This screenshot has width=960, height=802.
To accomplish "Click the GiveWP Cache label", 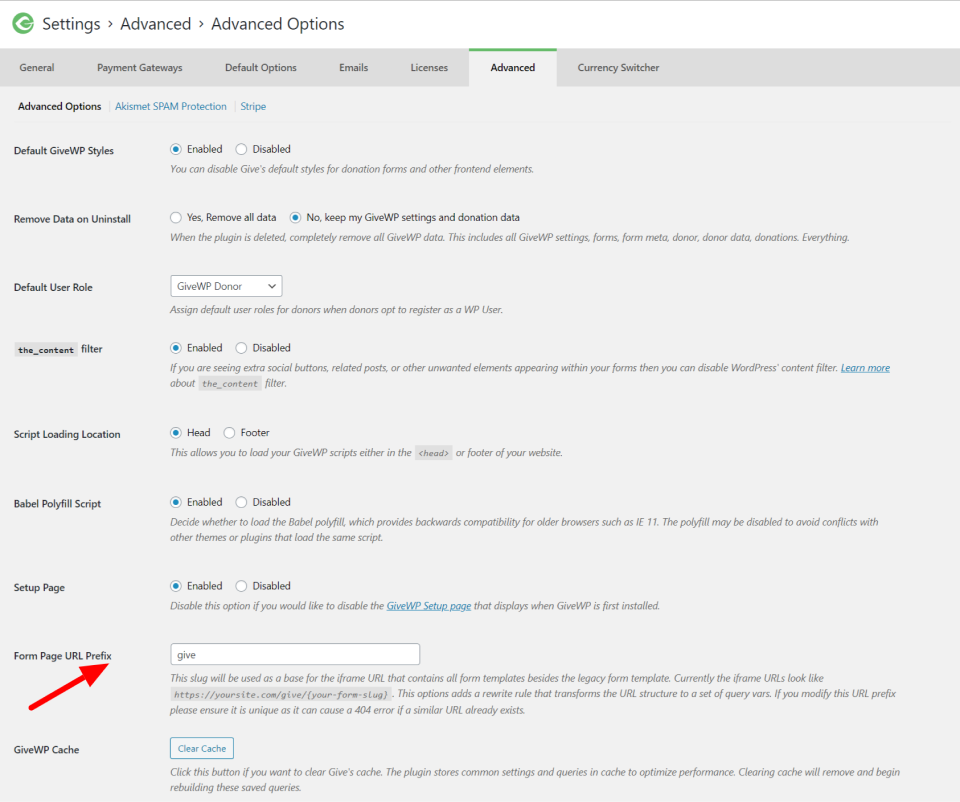I will click(47, 750).
